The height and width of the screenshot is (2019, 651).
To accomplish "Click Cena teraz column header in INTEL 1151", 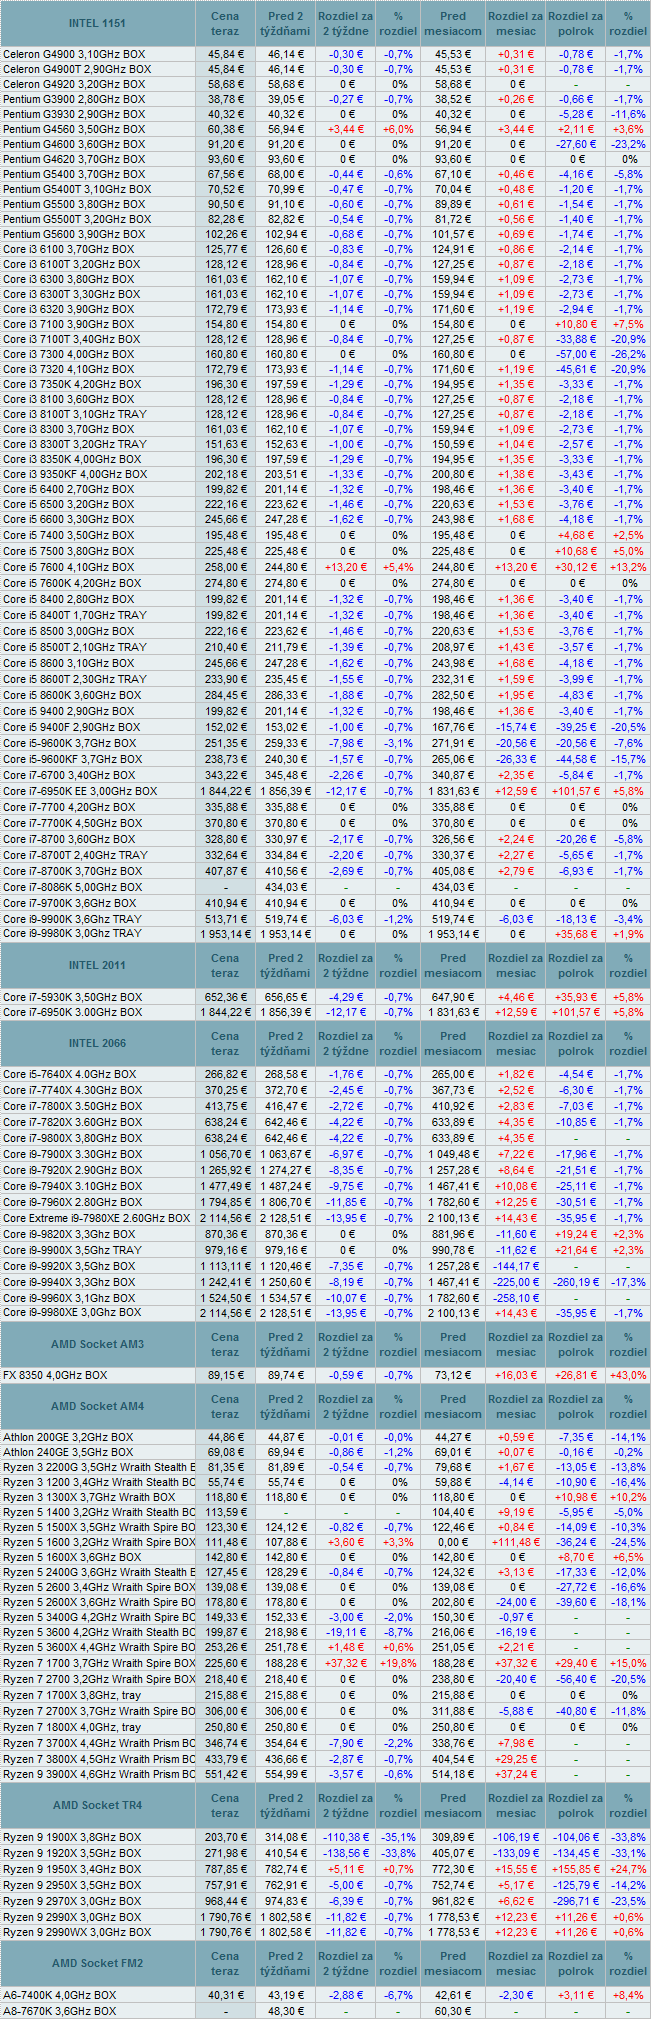I will coord(225,23).
